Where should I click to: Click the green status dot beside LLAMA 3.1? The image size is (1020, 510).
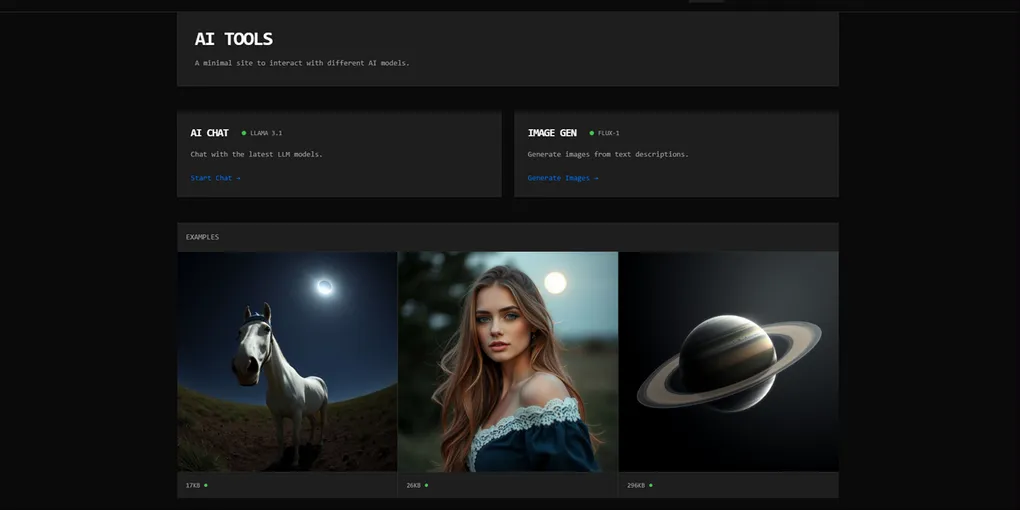click(244, 133)
